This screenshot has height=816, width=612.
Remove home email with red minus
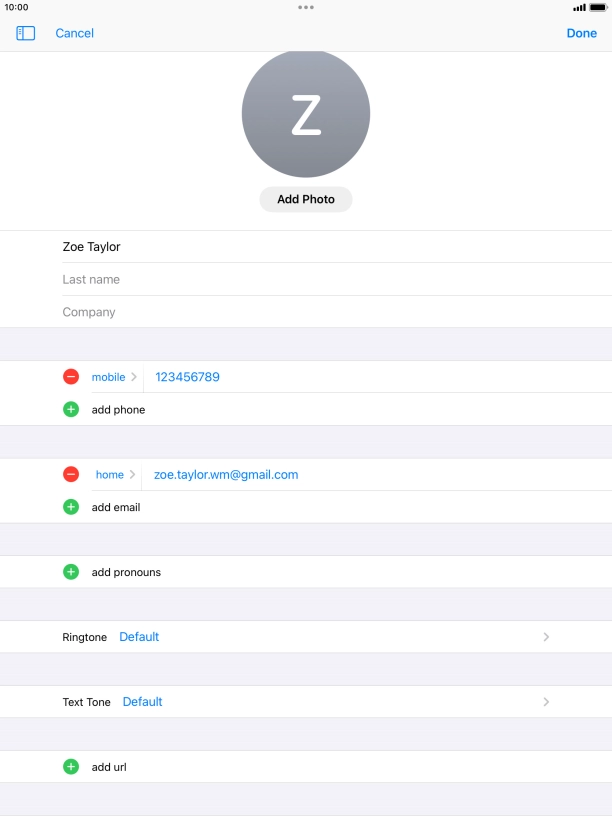pyautogui.click(x=71, y=475)
